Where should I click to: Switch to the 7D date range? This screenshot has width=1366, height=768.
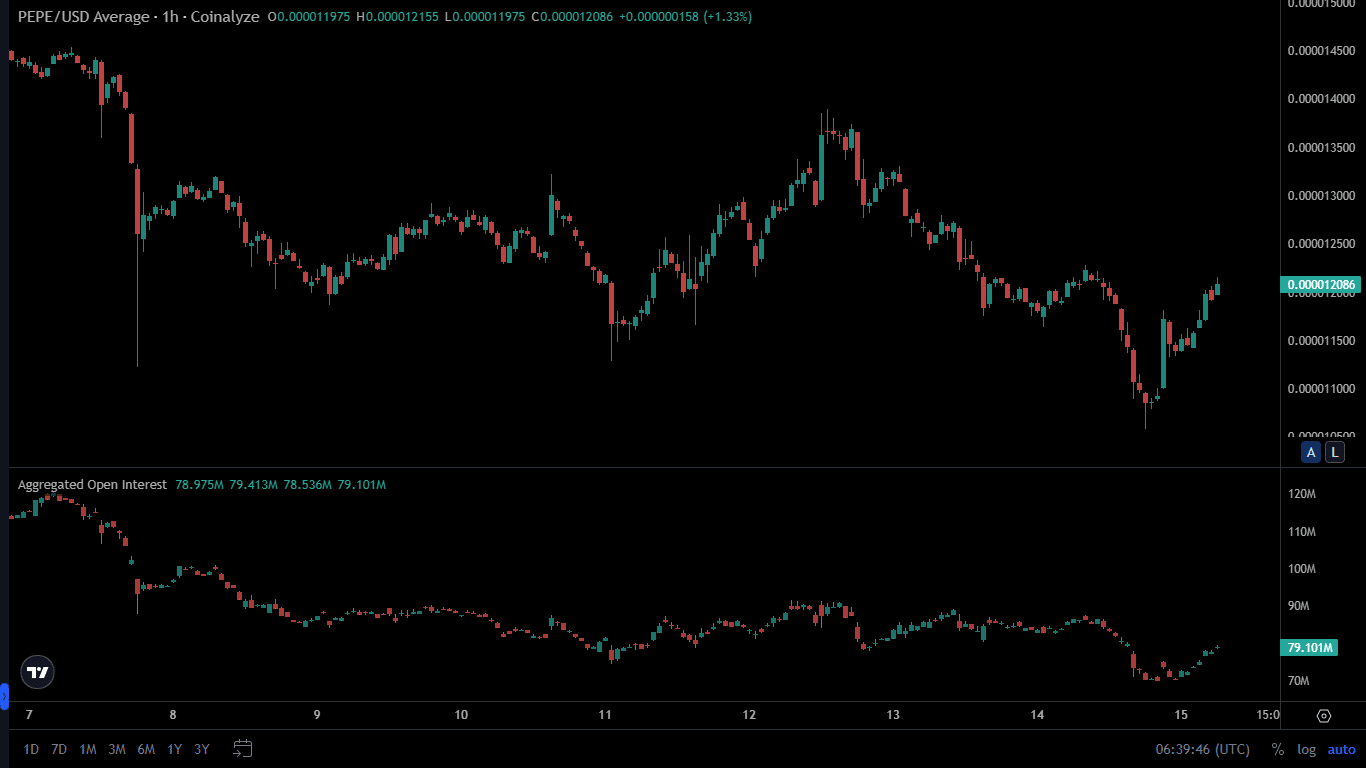point(57,748)
